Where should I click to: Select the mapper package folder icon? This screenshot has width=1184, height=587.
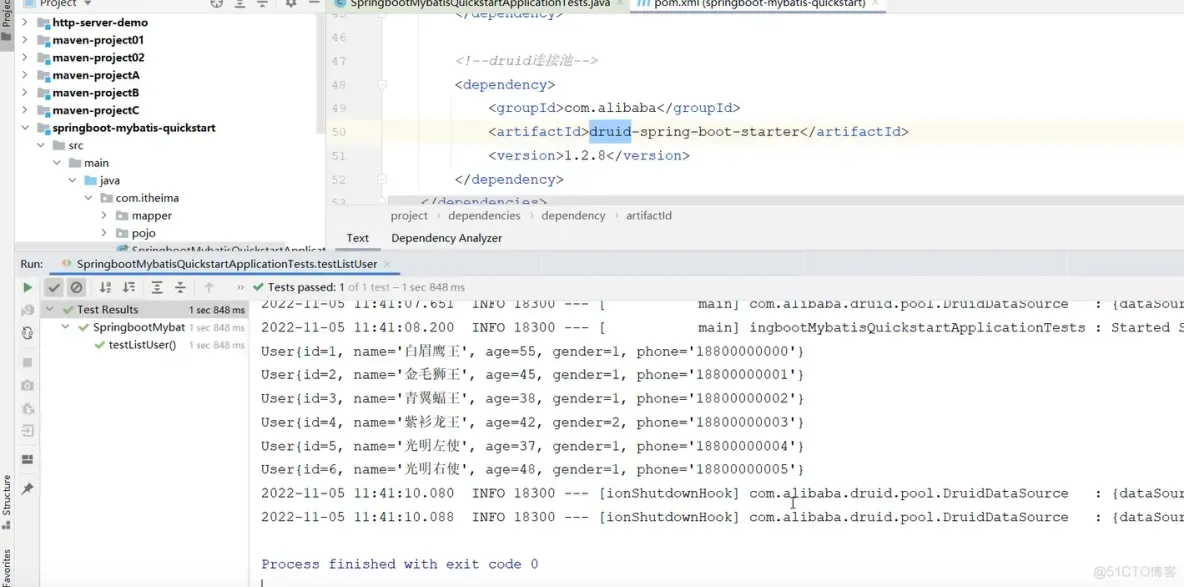coord(122,215)
